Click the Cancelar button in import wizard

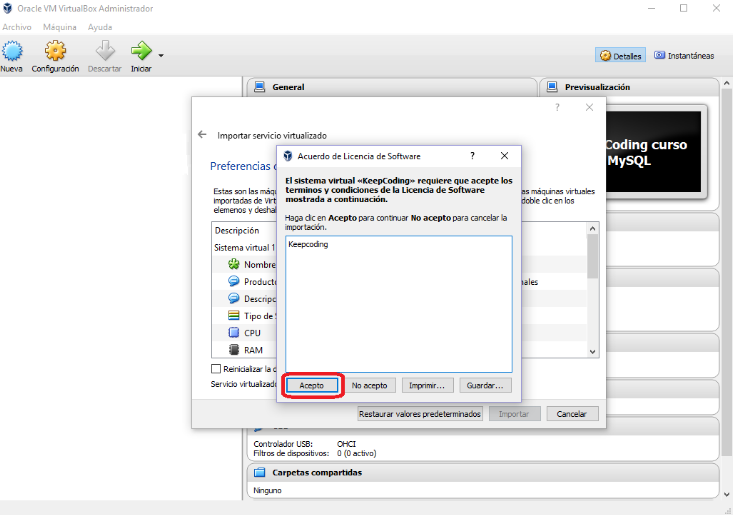(572, 414)
